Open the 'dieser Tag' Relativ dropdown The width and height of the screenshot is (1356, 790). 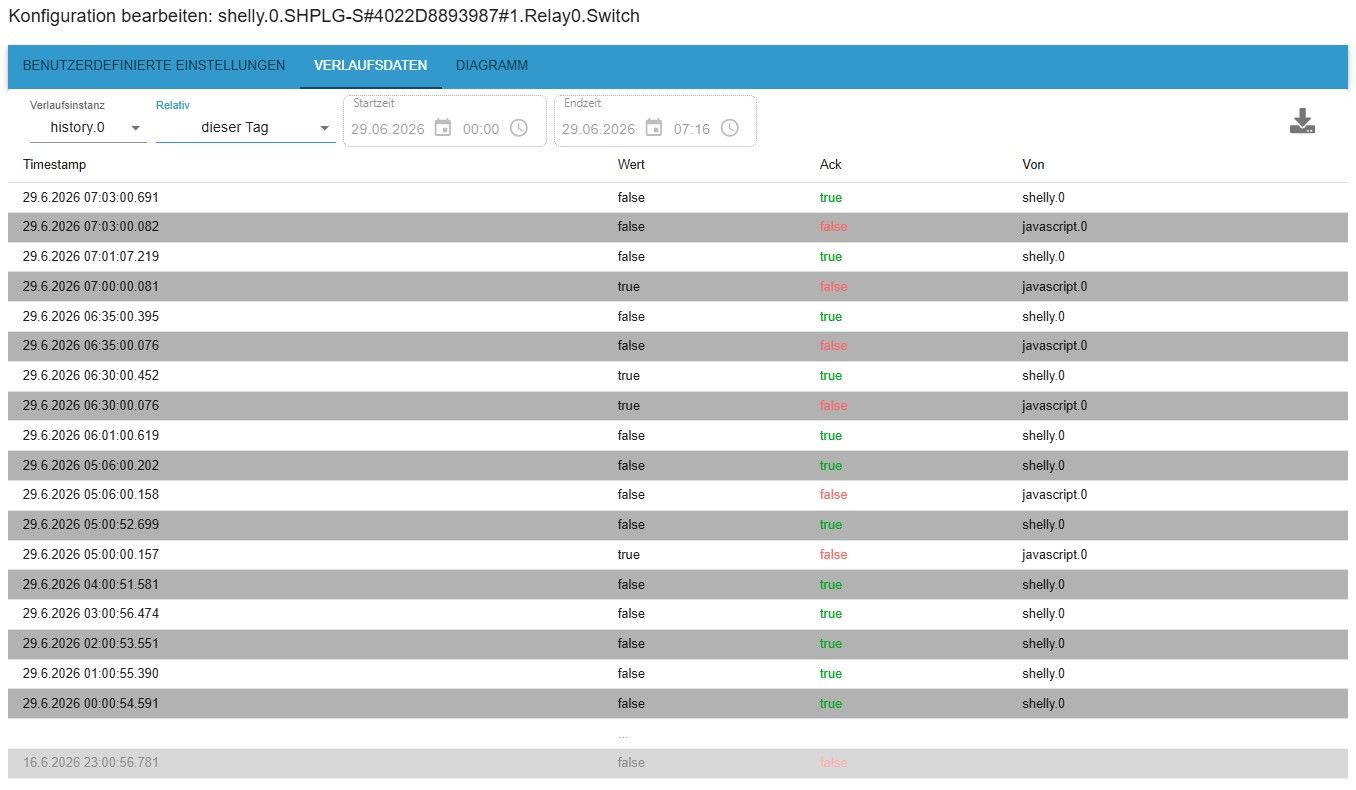click(245, 128)
